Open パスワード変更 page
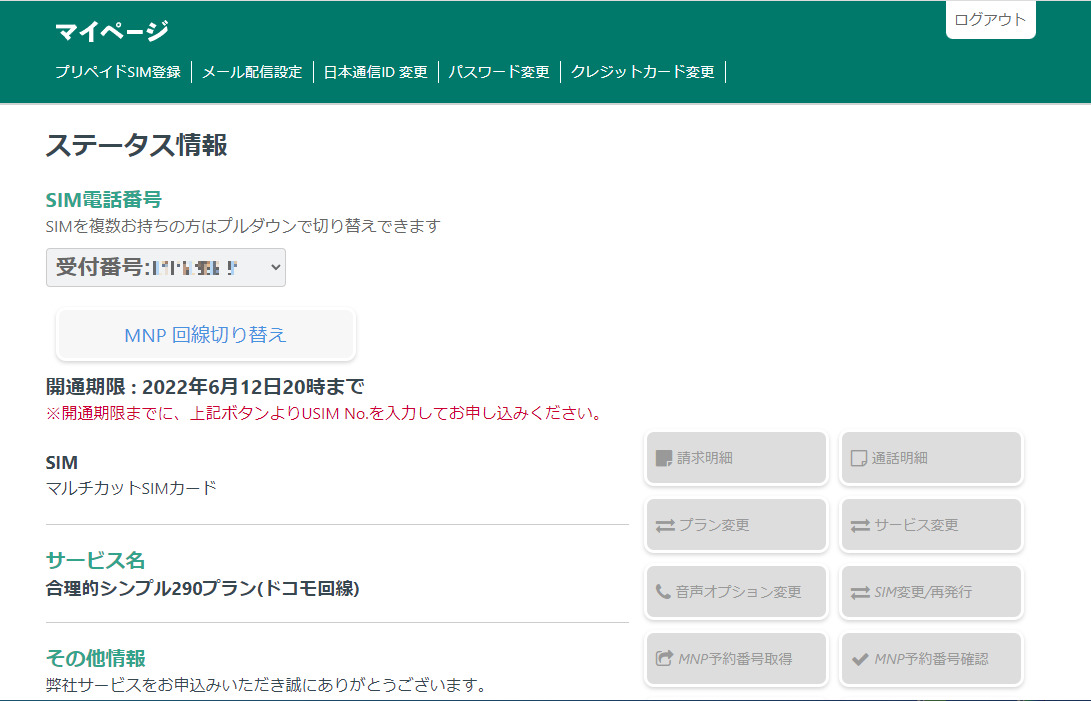The image size is (1091, 701). coord(499,72)
